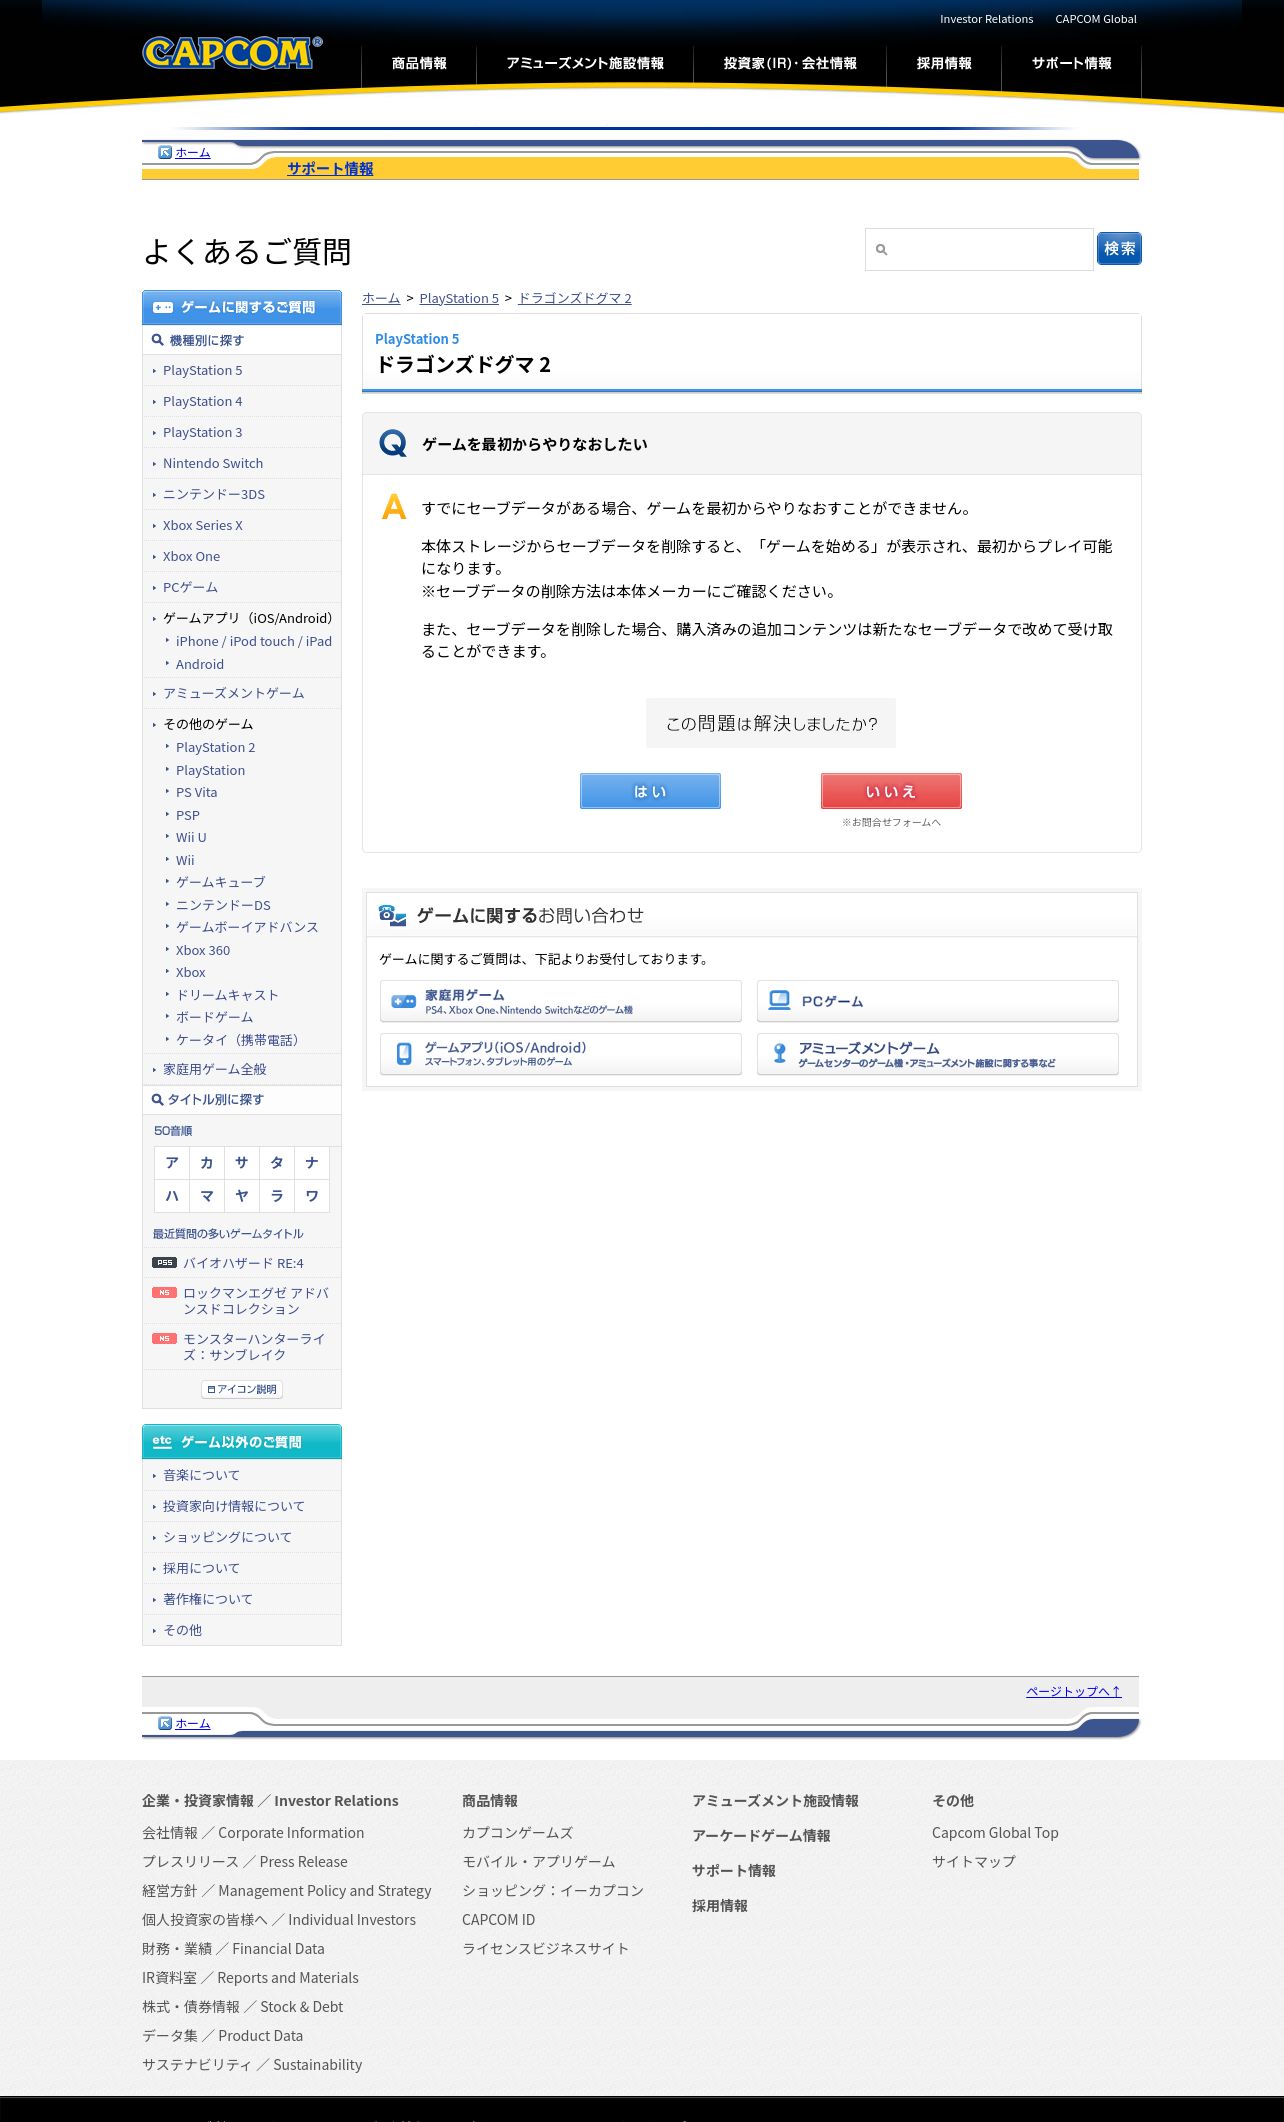
Task: Click the home icon in the bottom breadcrumb bar
Action: (165, 1724)
